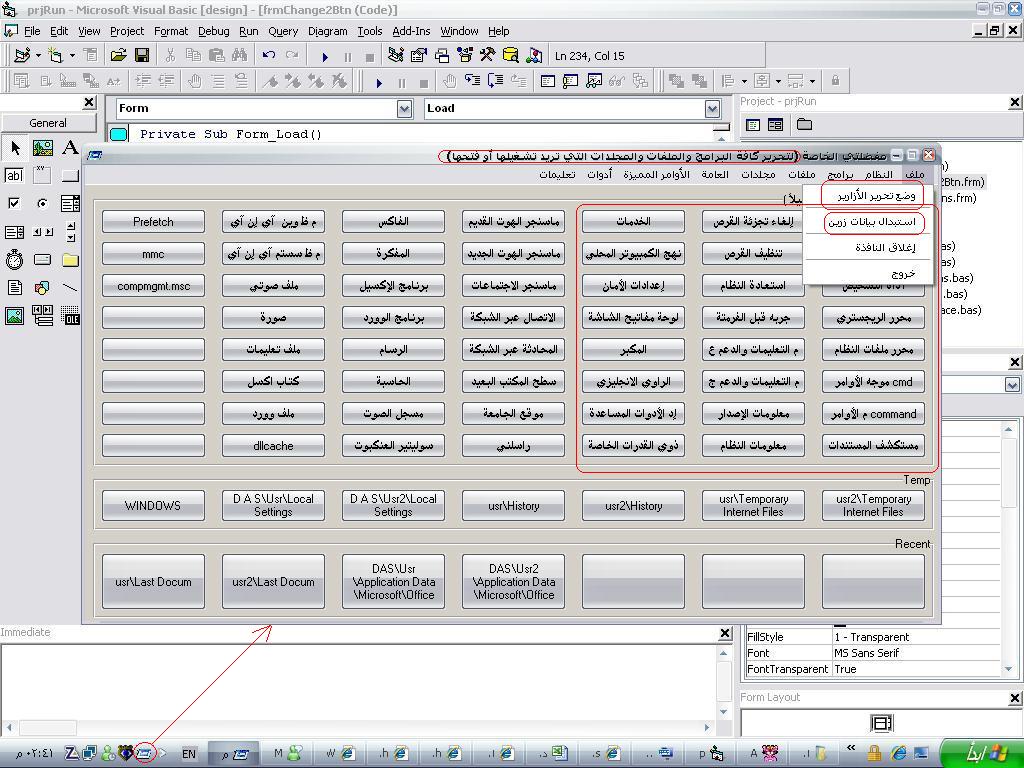
Task: Open the Toolbox hammer icon
Action: [x=488, y=56]
